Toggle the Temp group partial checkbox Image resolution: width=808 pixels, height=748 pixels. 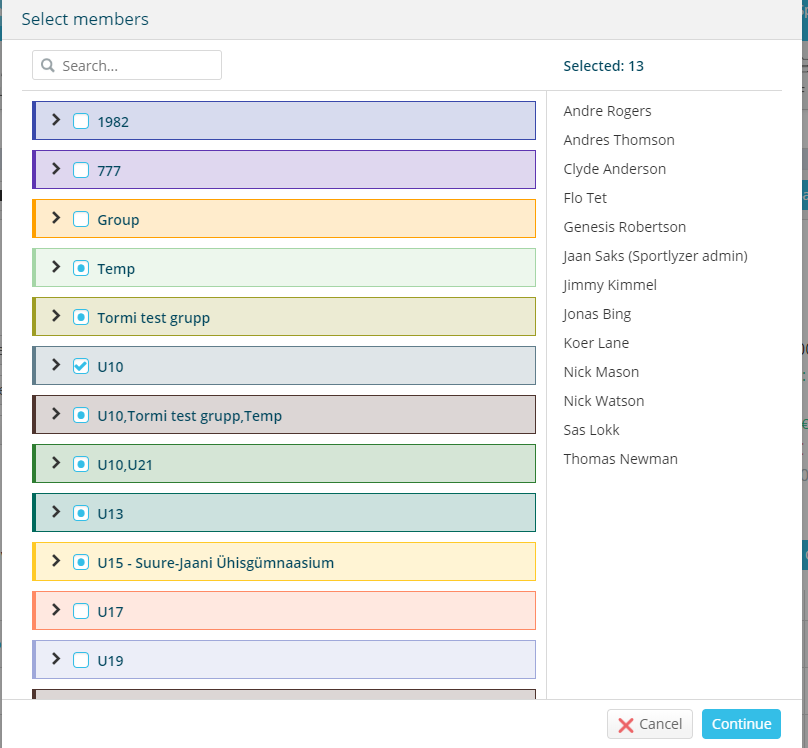point(81,268)
